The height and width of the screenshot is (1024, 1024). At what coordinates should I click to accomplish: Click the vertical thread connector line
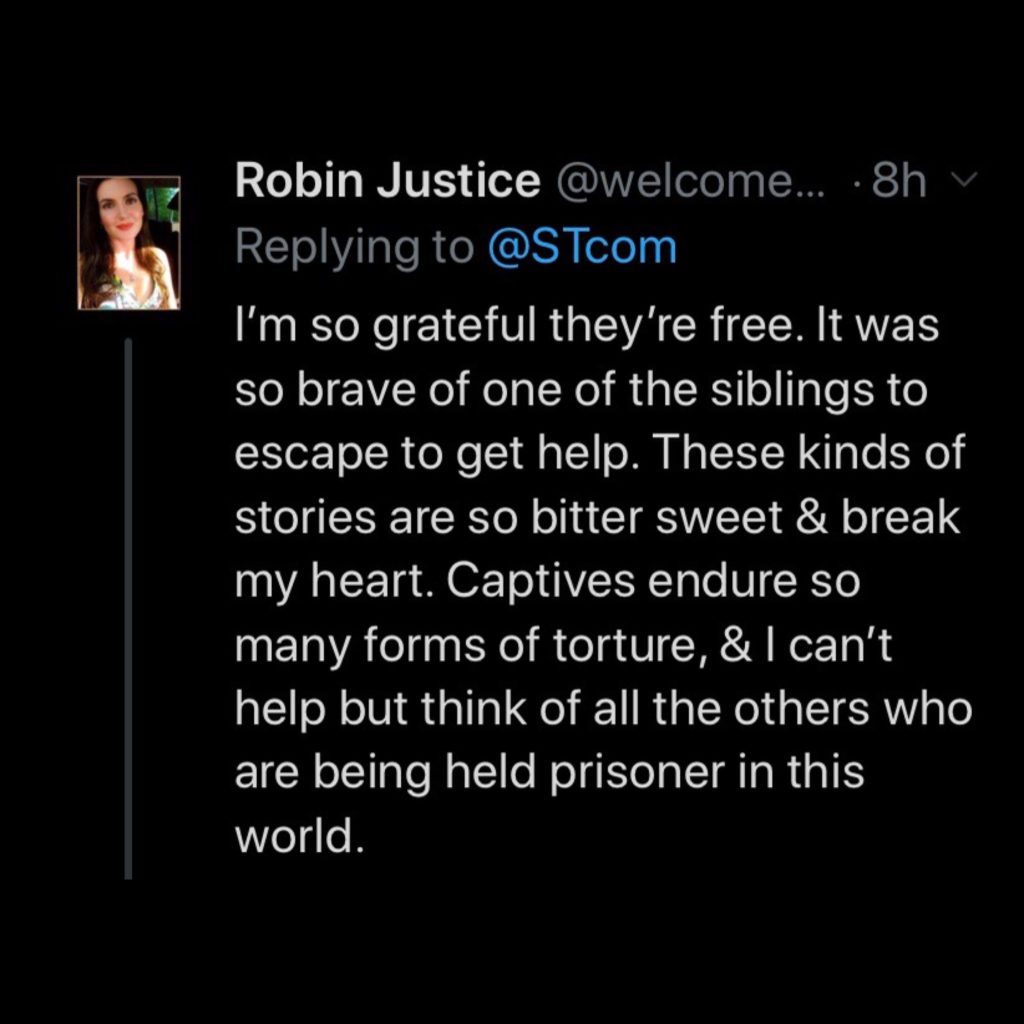(x=128, y=608)
